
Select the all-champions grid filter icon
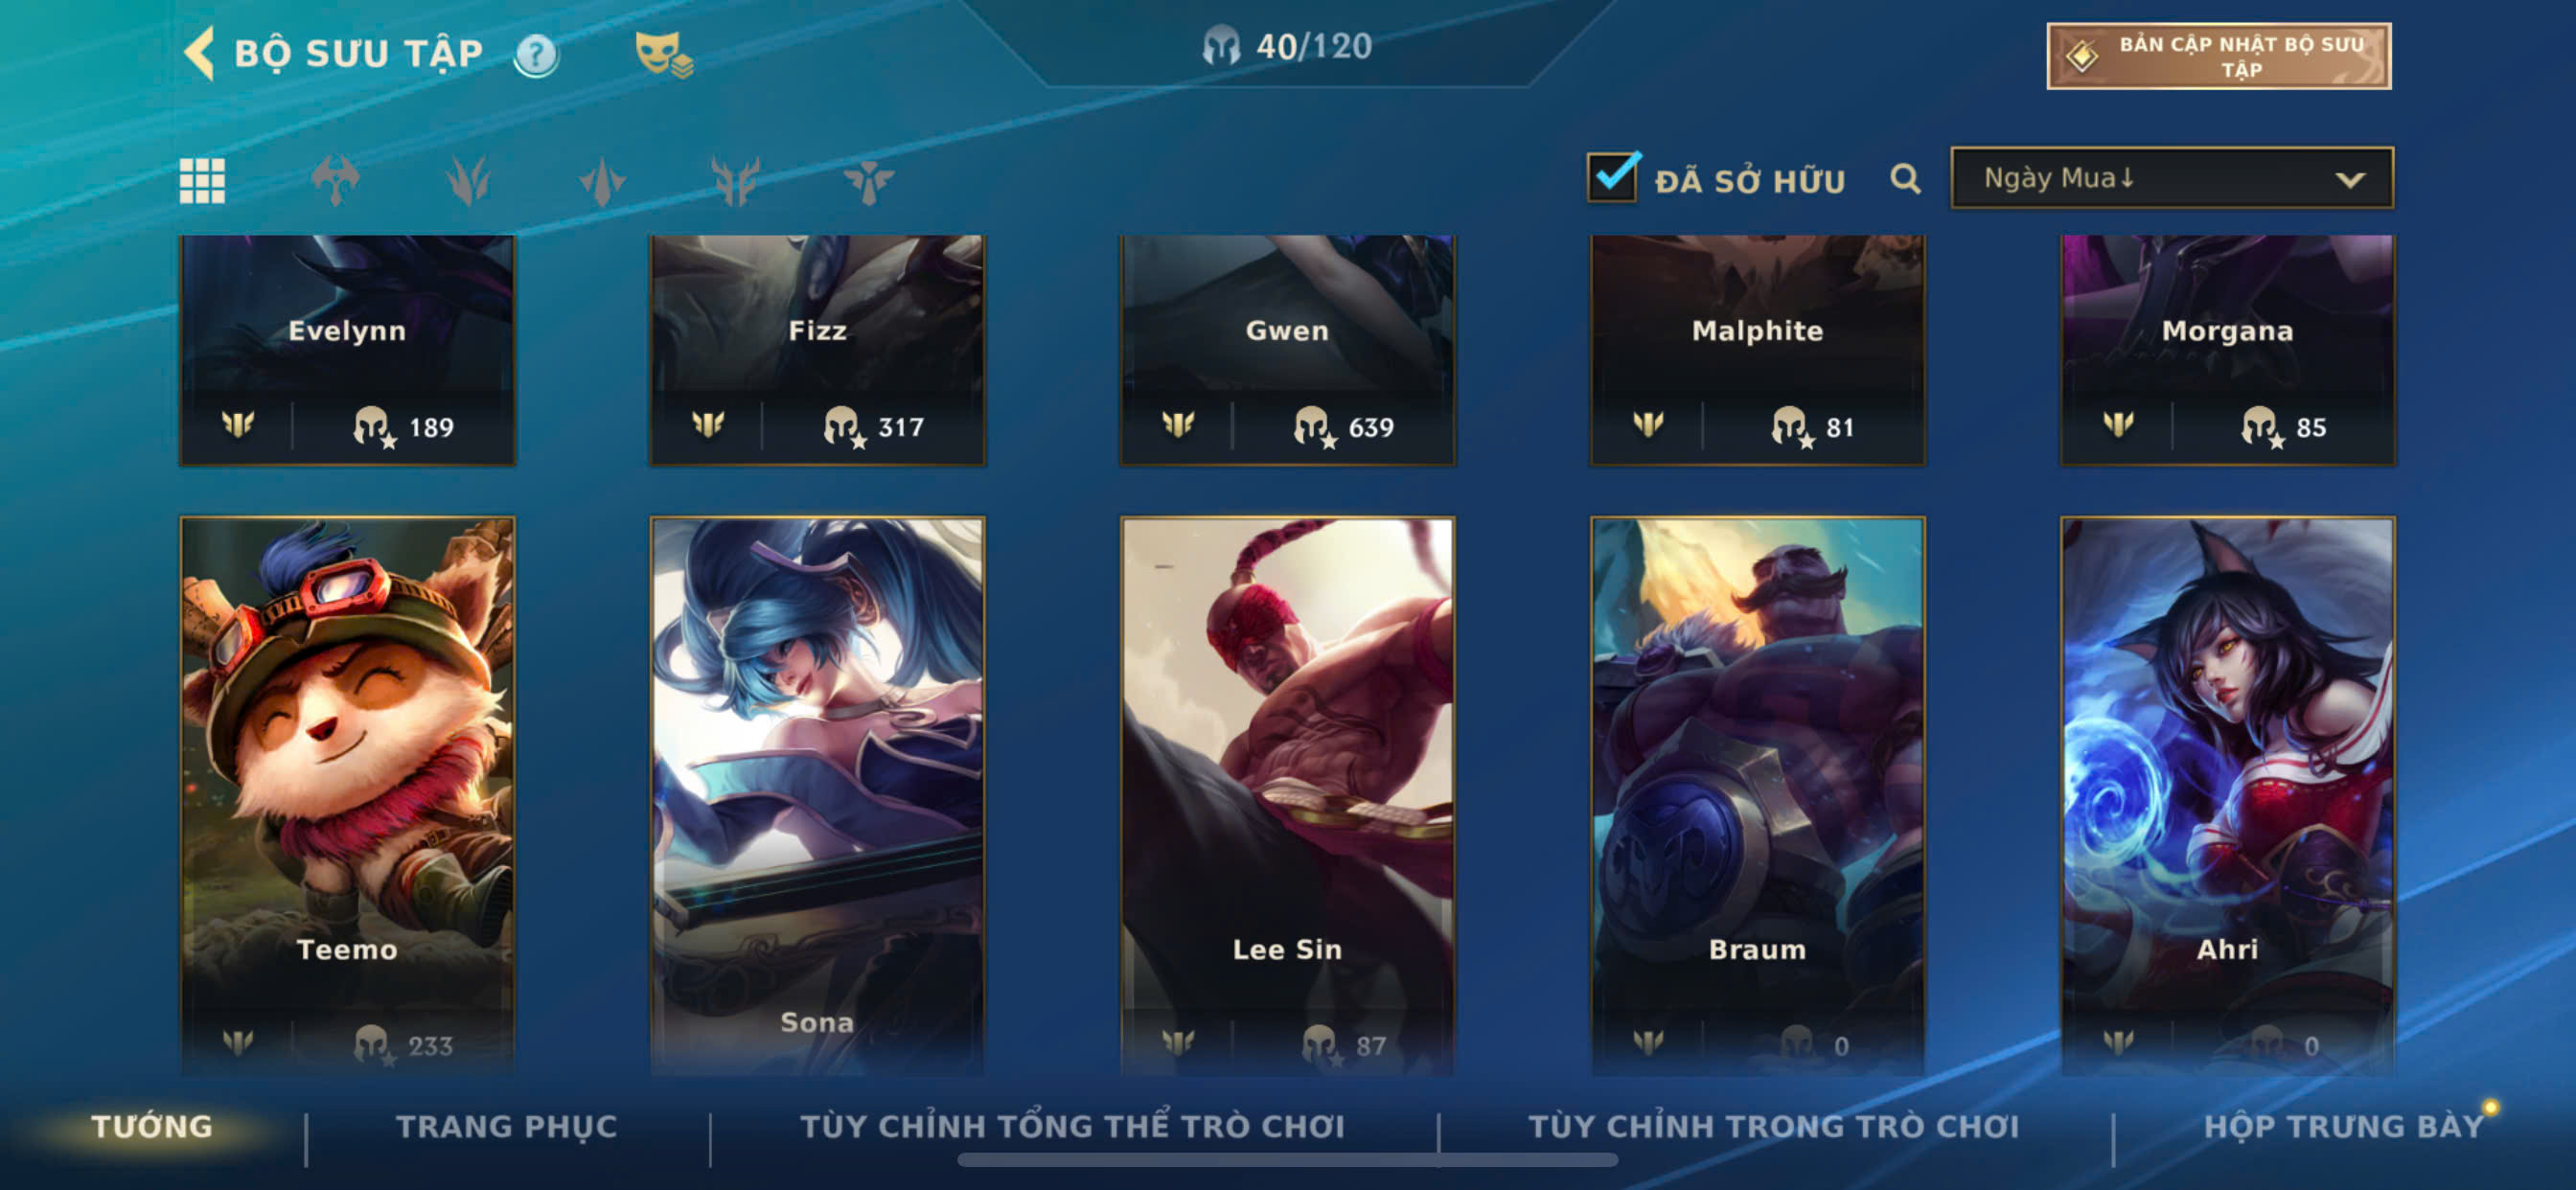tap(202, 181)
